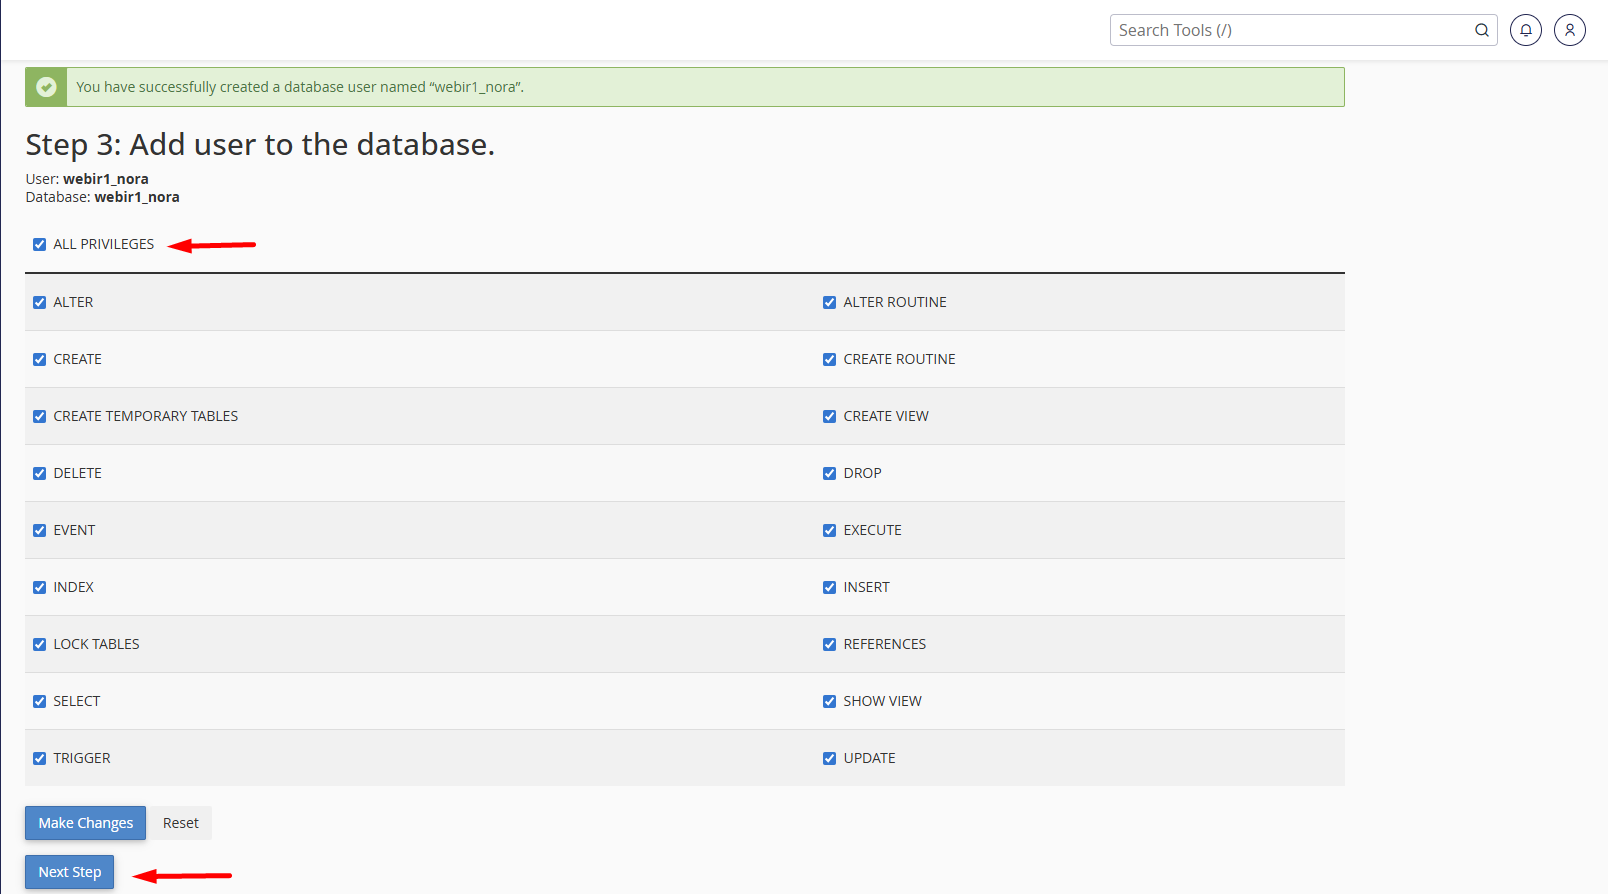Toggle the CREATE TEMPORARY TABLES checkbox
Image resolution: width=1608 pixels, height=894 pixels.
tap(40, 416)
